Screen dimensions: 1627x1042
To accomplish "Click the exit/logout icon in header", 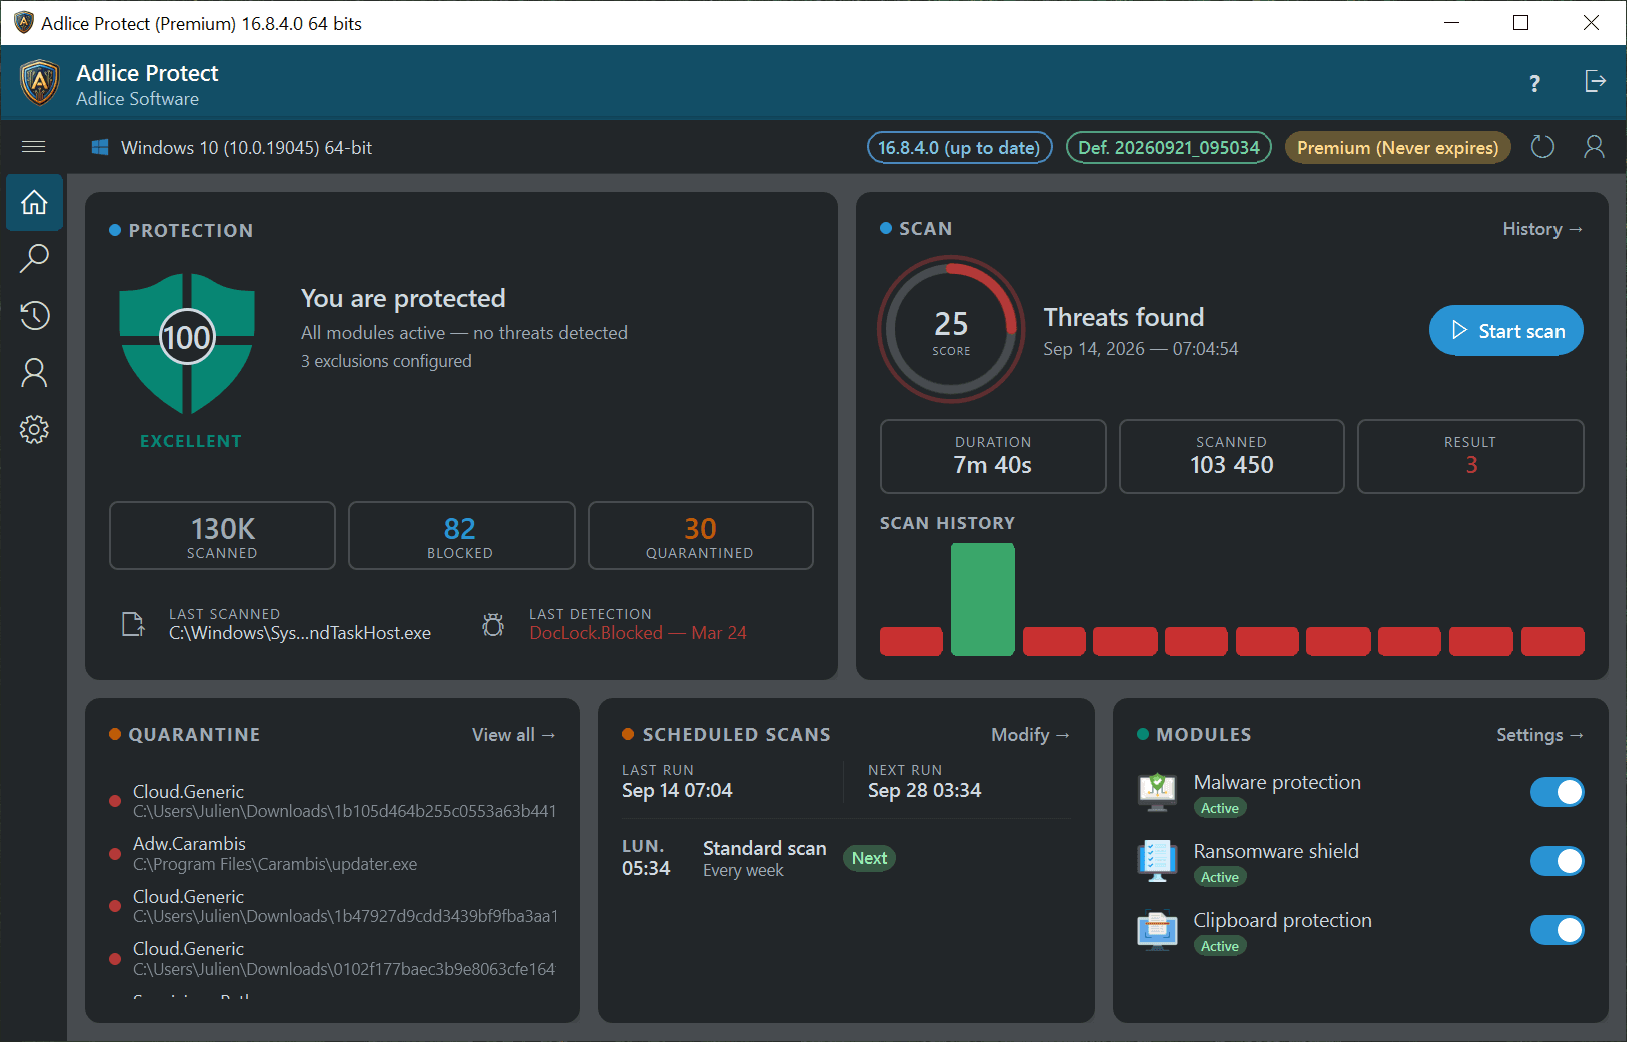I will pos(1596,82).
